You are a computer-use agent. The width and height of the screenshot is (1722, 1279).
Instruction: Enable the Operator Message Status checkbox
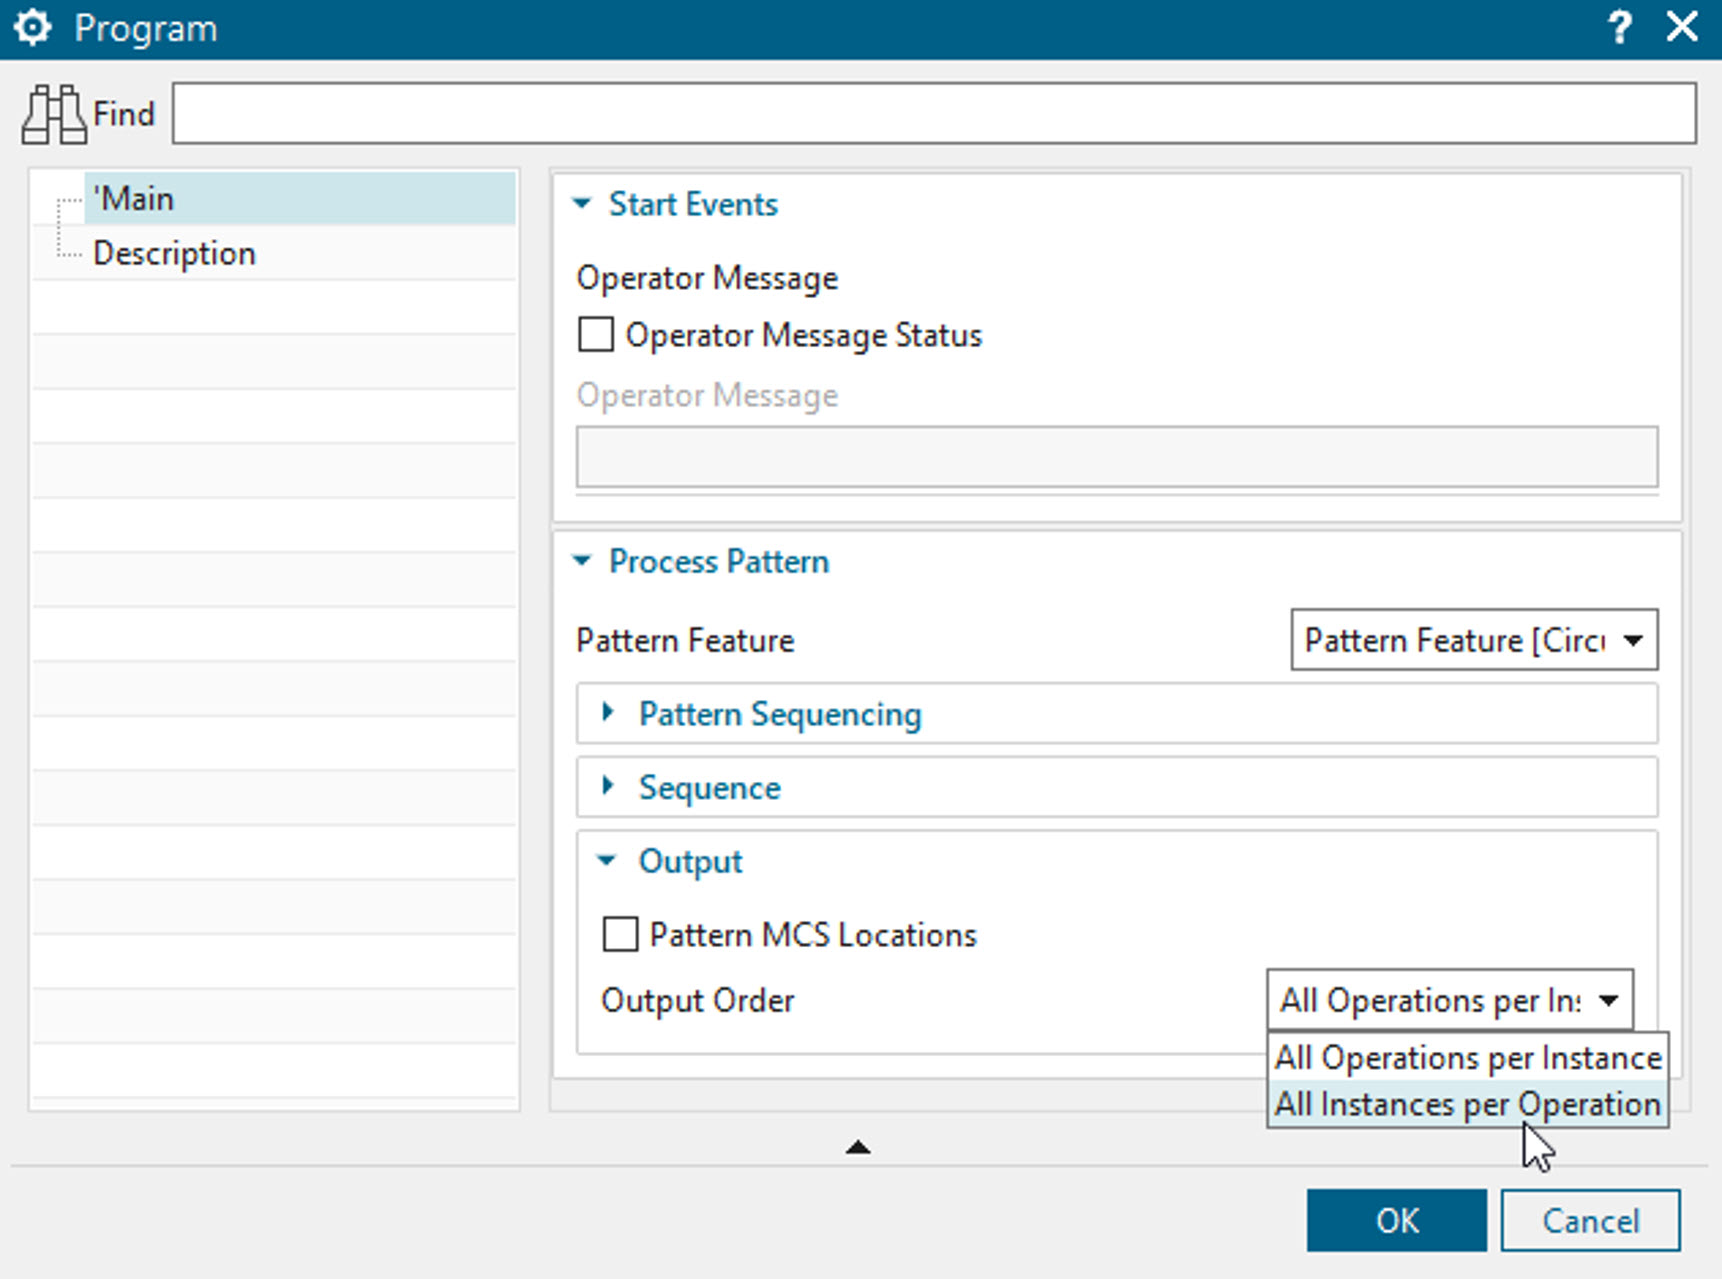(595, 335)
